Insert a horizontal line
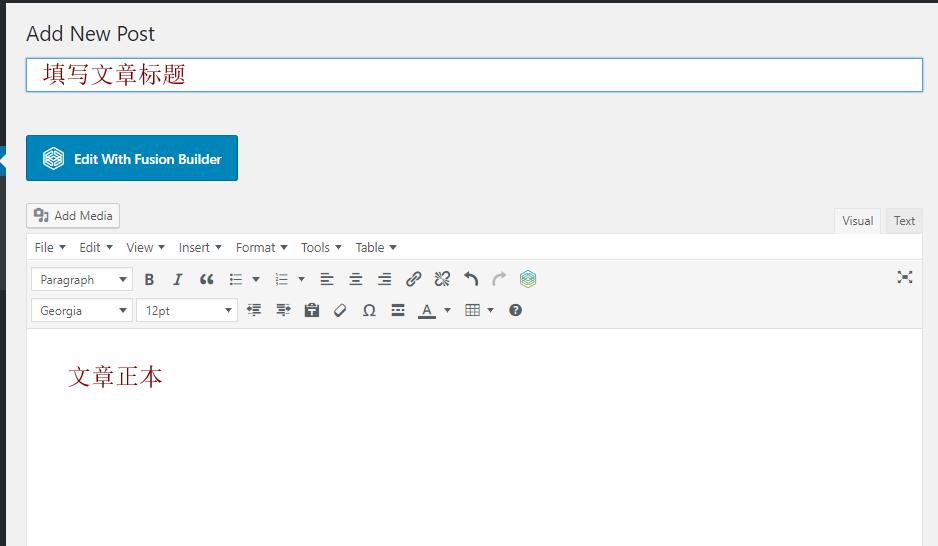The width and height of the screenshot is (938, 546). click(398, 310)
